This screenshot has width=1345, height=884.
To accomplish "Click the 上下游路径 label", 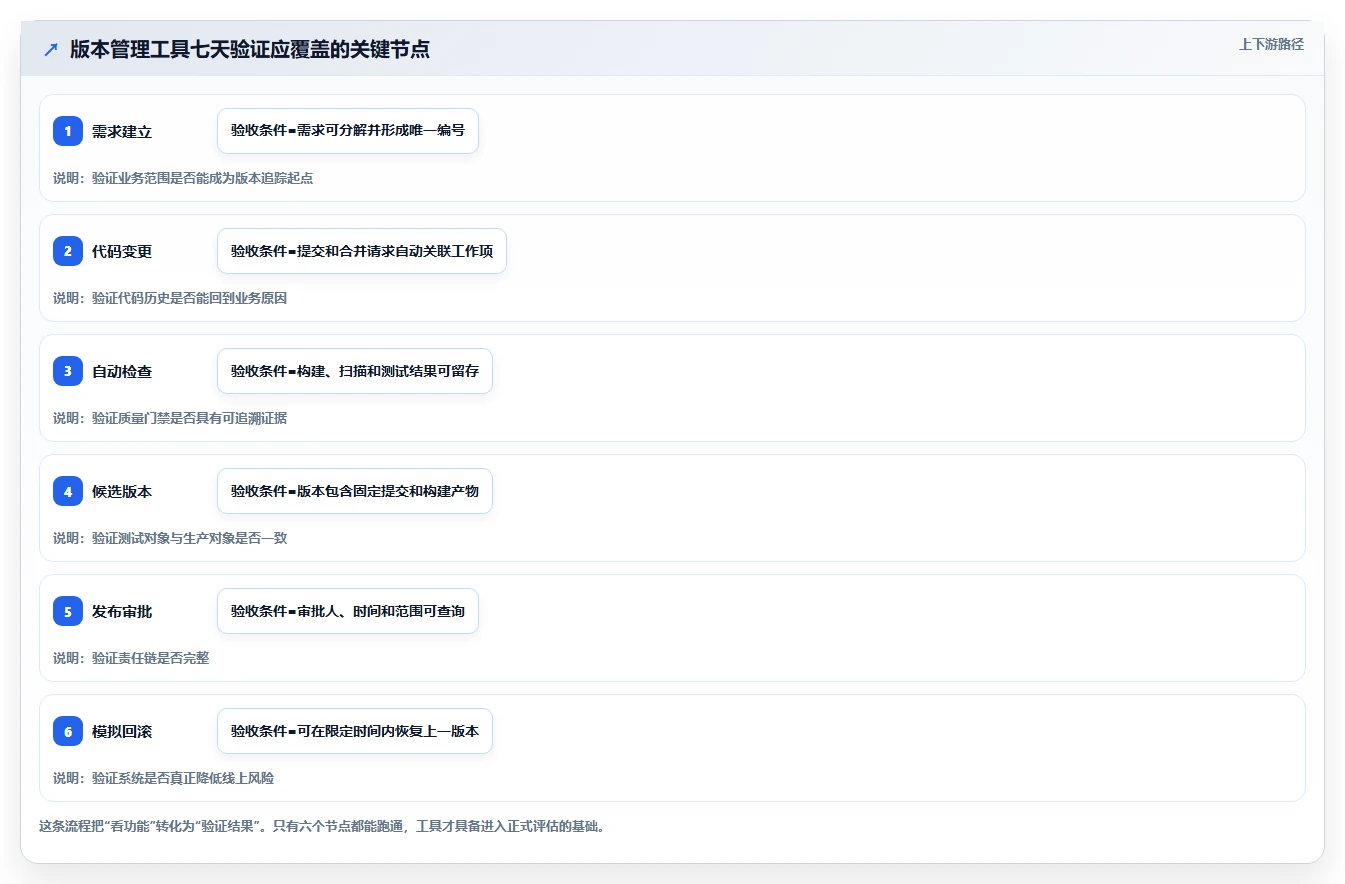I will click(x=1271, y=44).
